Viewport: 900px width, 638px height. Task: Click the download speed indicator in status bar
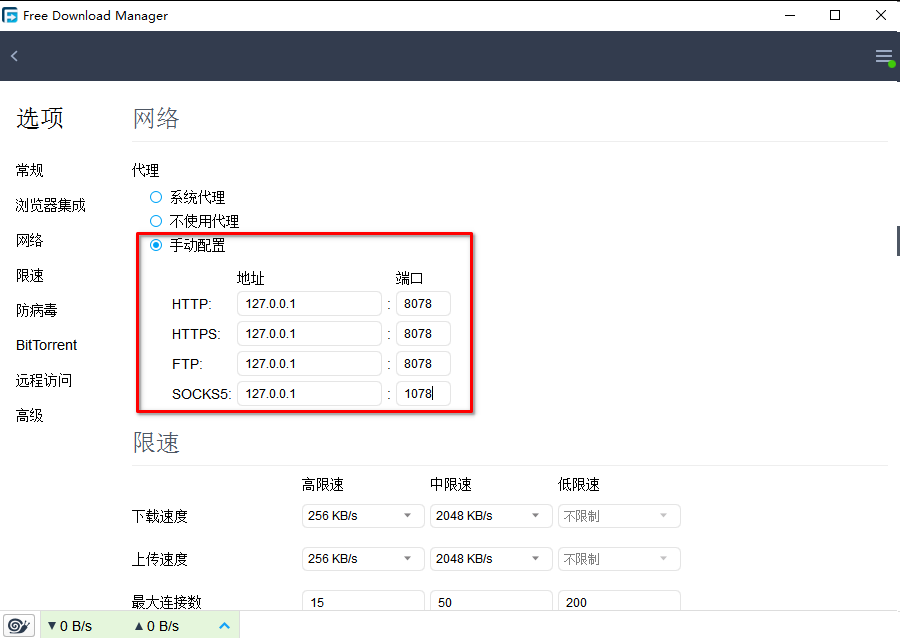click(x=70, y=626)
